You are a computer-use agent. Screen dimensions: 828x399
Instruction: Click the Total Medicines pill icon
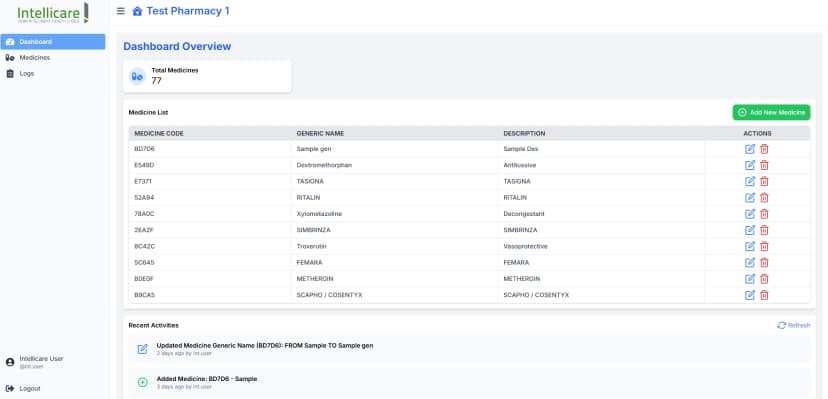click(137, 77)
